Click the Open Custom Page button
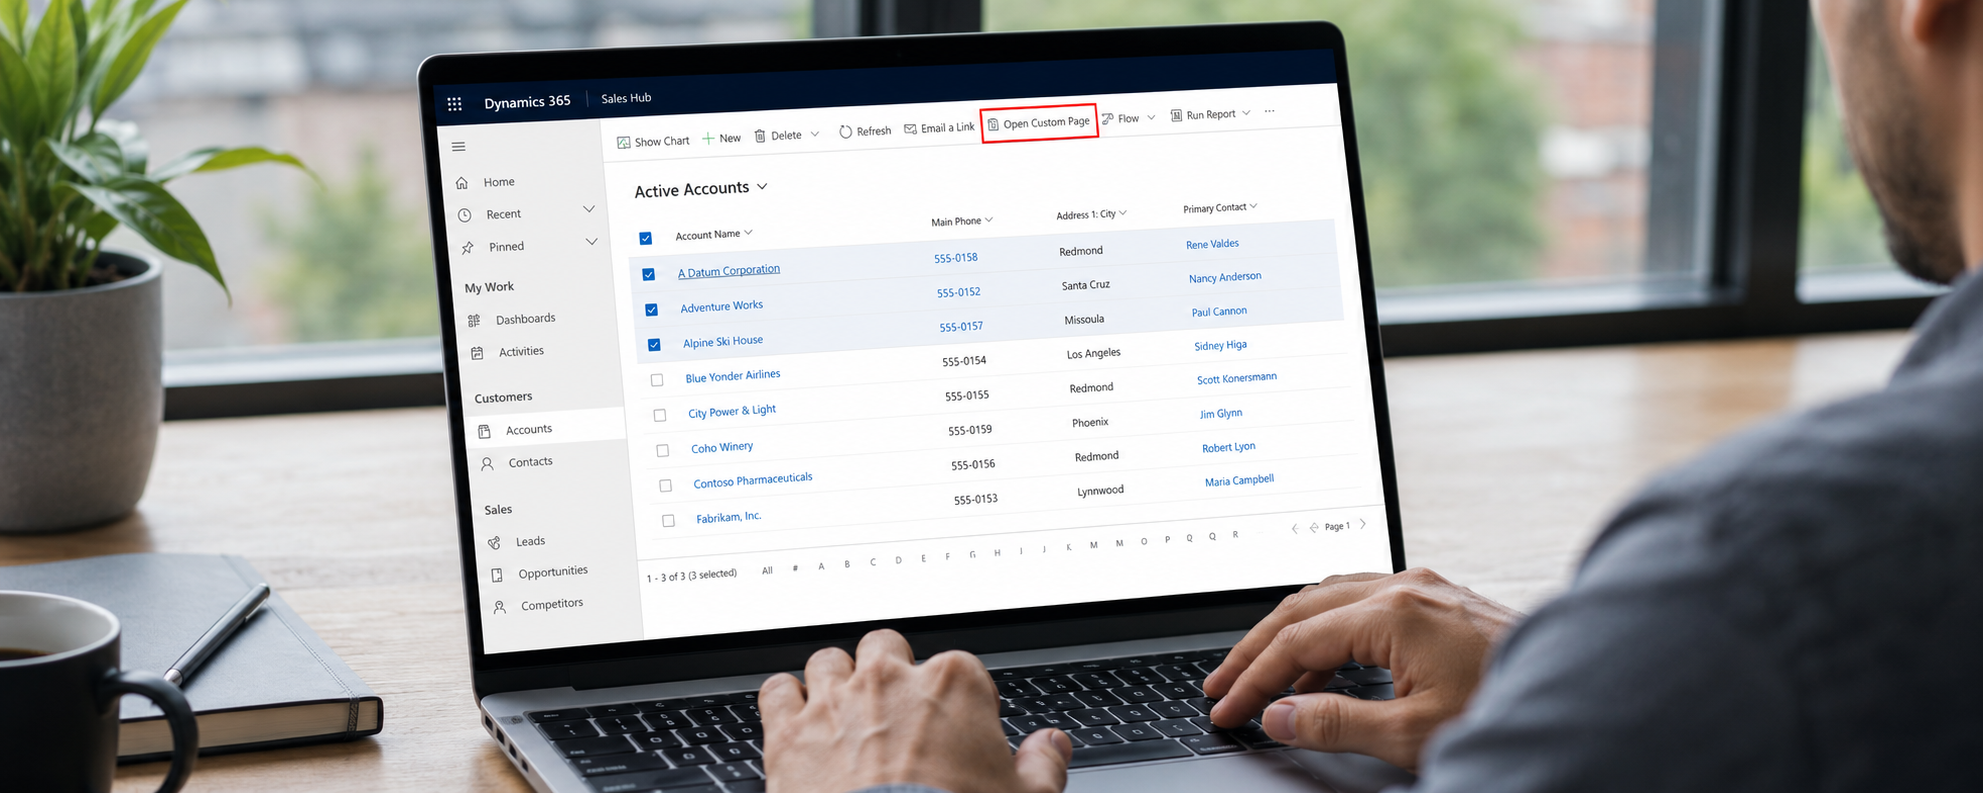Image resolution: width=1983 pixels, height=793 pixels. 1039,123
